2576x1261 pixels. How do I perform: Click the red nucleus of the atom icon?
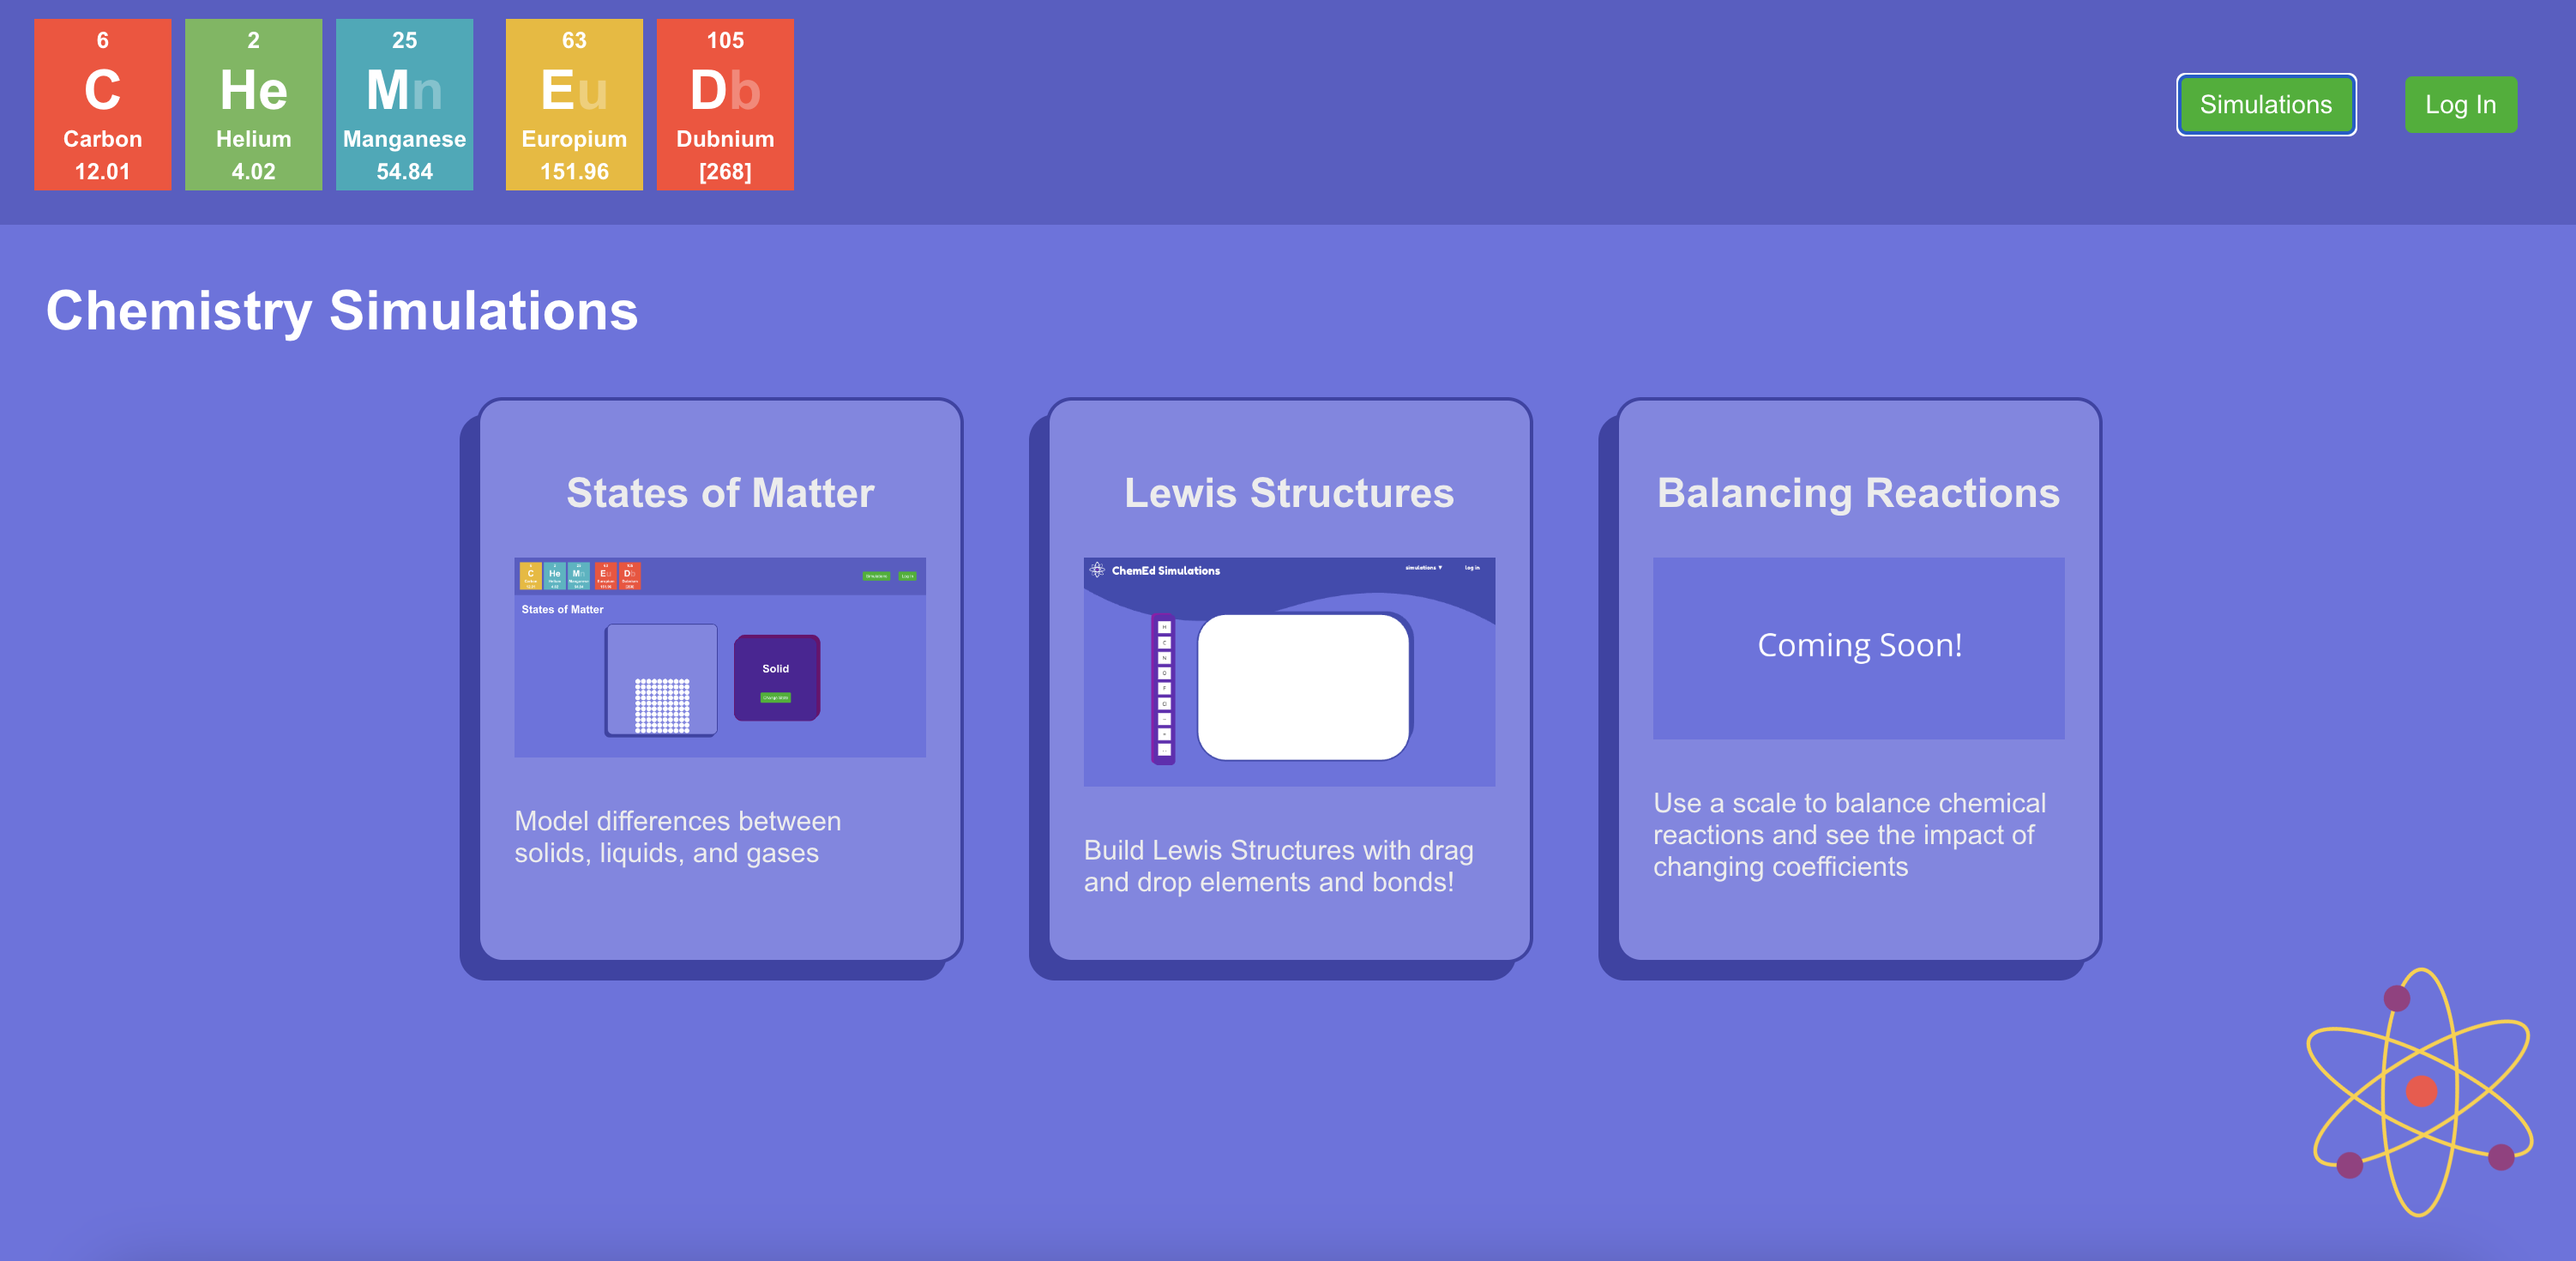pos(2421,1091)
